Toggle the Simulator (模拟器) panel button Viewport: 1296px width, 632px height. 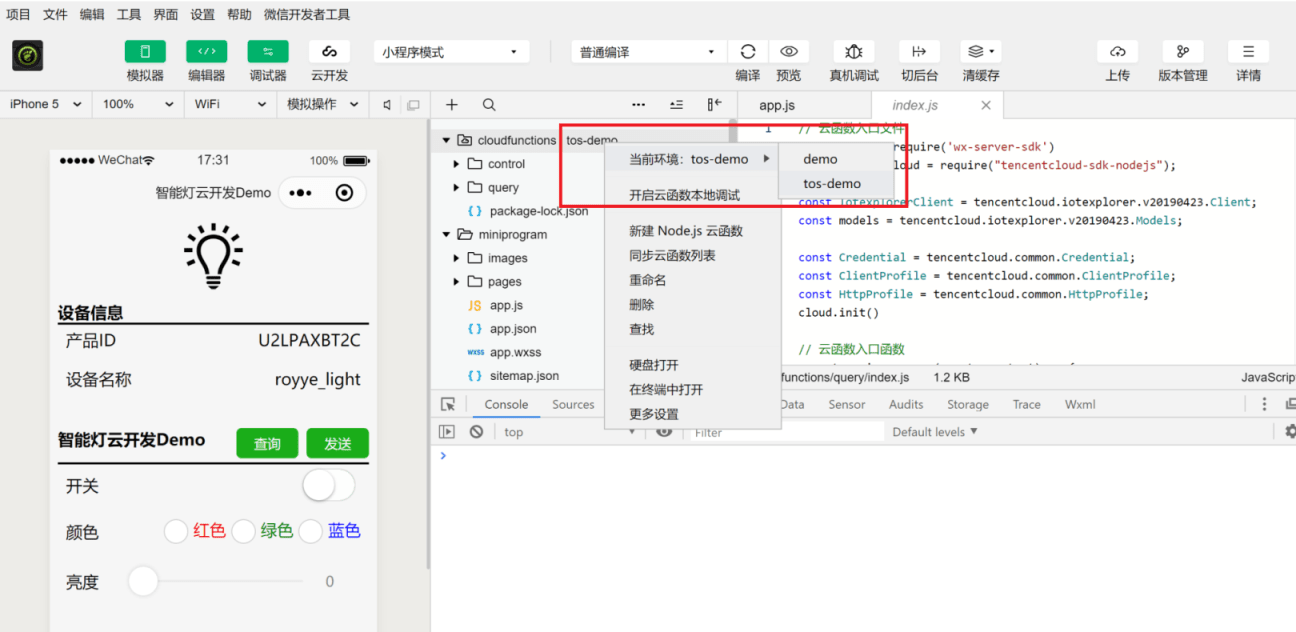click(145, 52)
